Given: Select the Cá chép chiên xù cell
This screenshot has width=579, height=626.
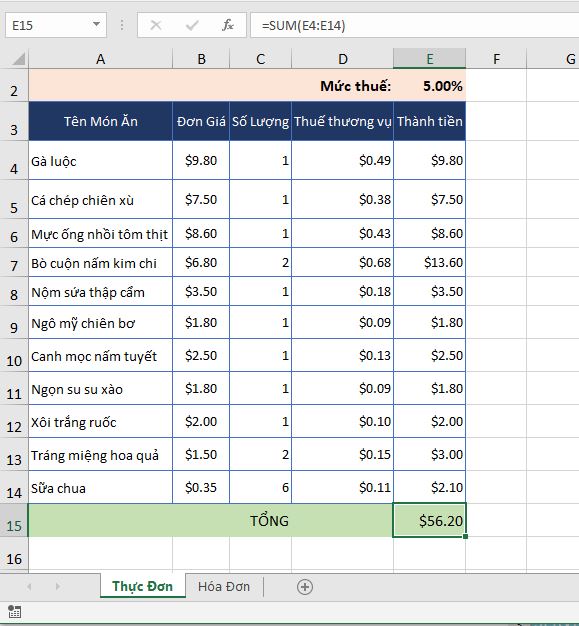Looking at the screenshot, I should [101, 199].
